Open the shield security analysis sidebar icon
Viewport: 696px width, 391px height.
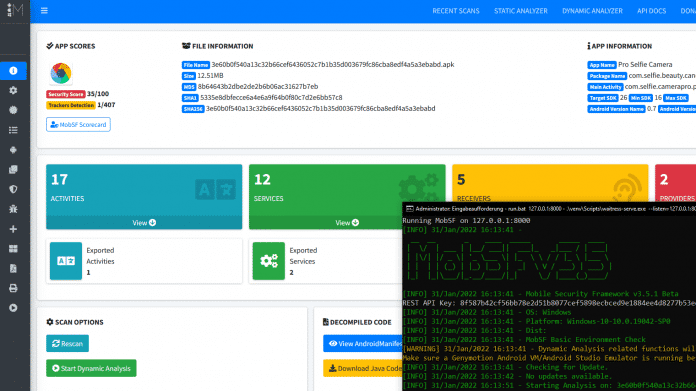[13, 190]
